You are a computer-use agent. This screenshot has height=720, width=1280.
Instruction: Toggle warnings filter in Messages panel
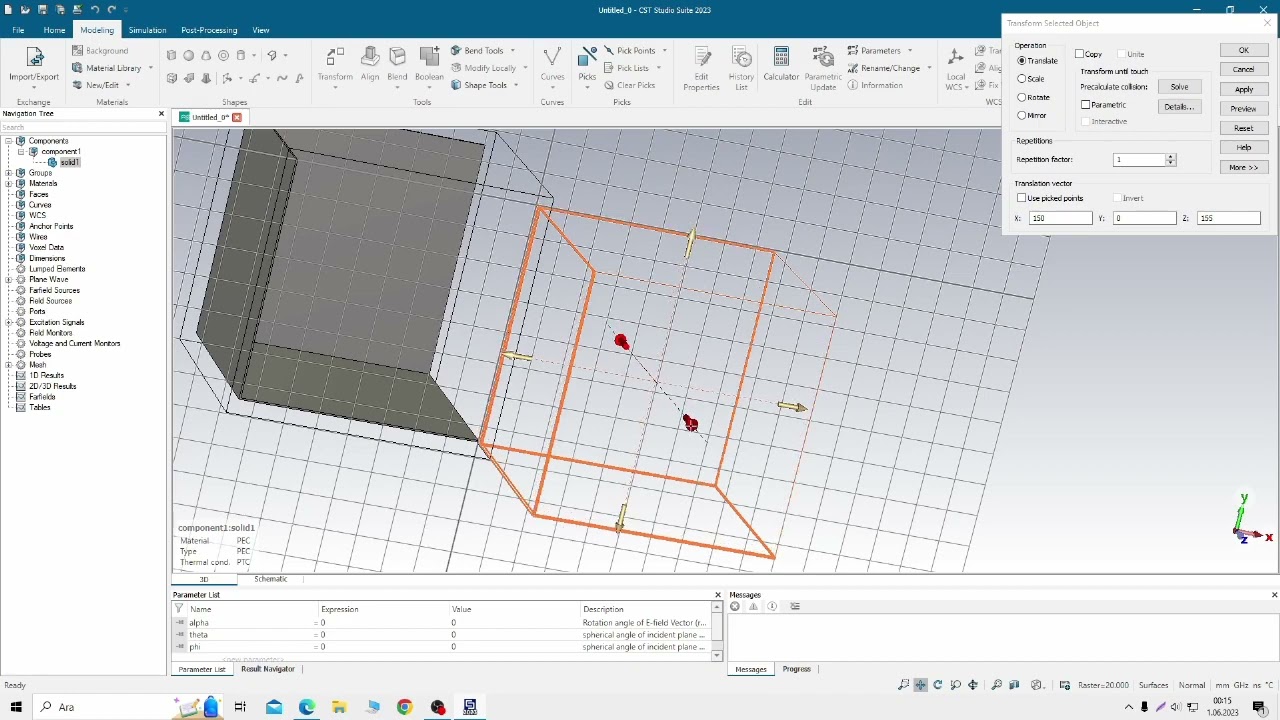click(x=754, y=606)
